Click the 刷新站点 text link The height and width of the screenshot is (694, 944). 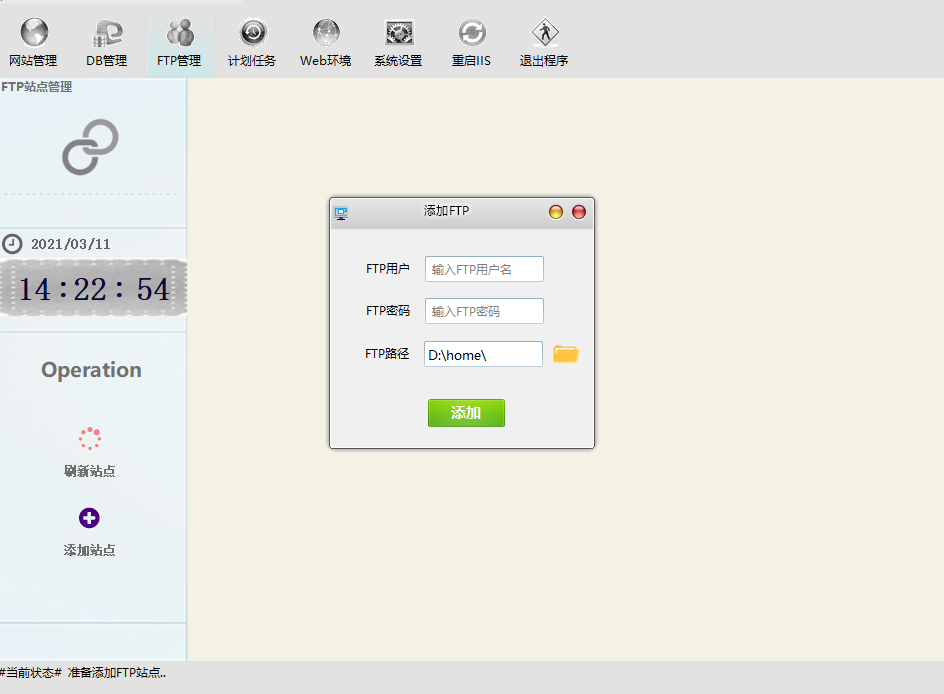tap(90, 471)
